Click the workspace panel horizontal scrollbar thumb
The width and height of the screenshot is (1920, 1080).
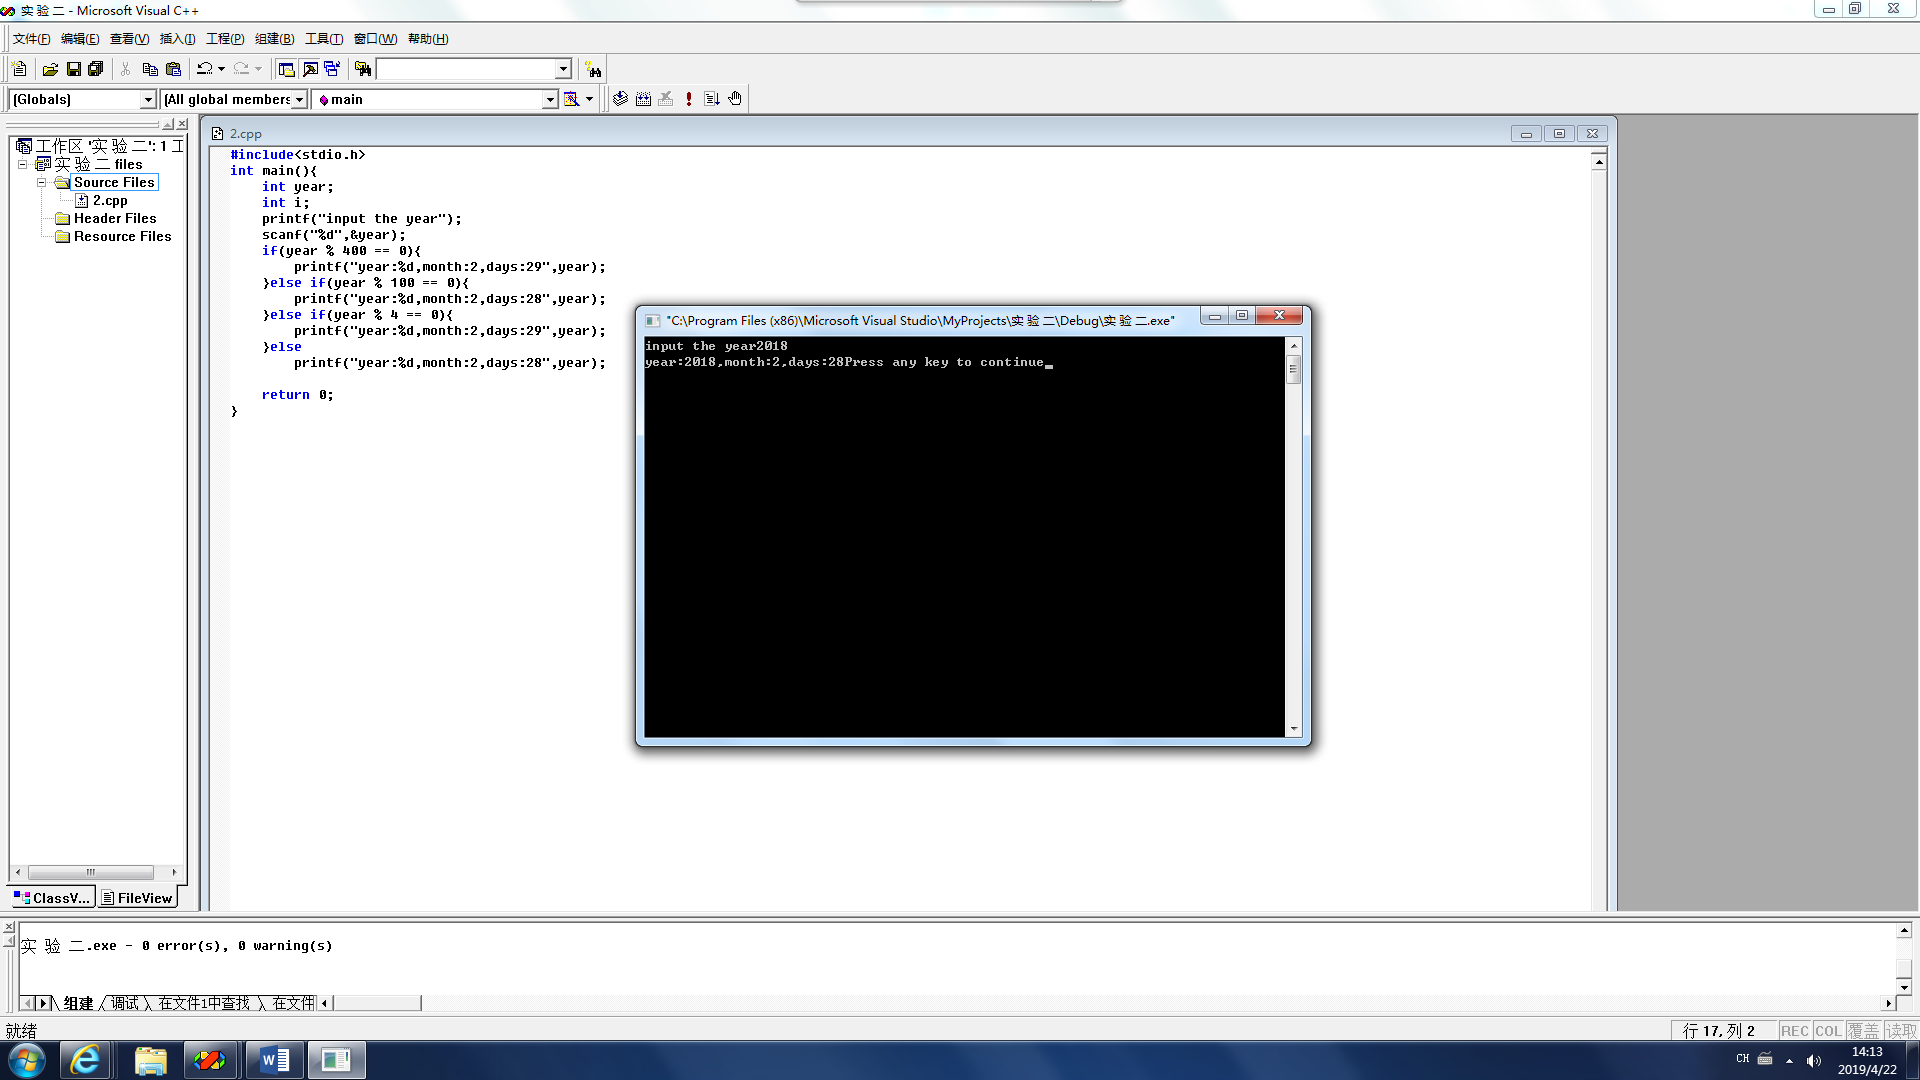click(90, 872)
